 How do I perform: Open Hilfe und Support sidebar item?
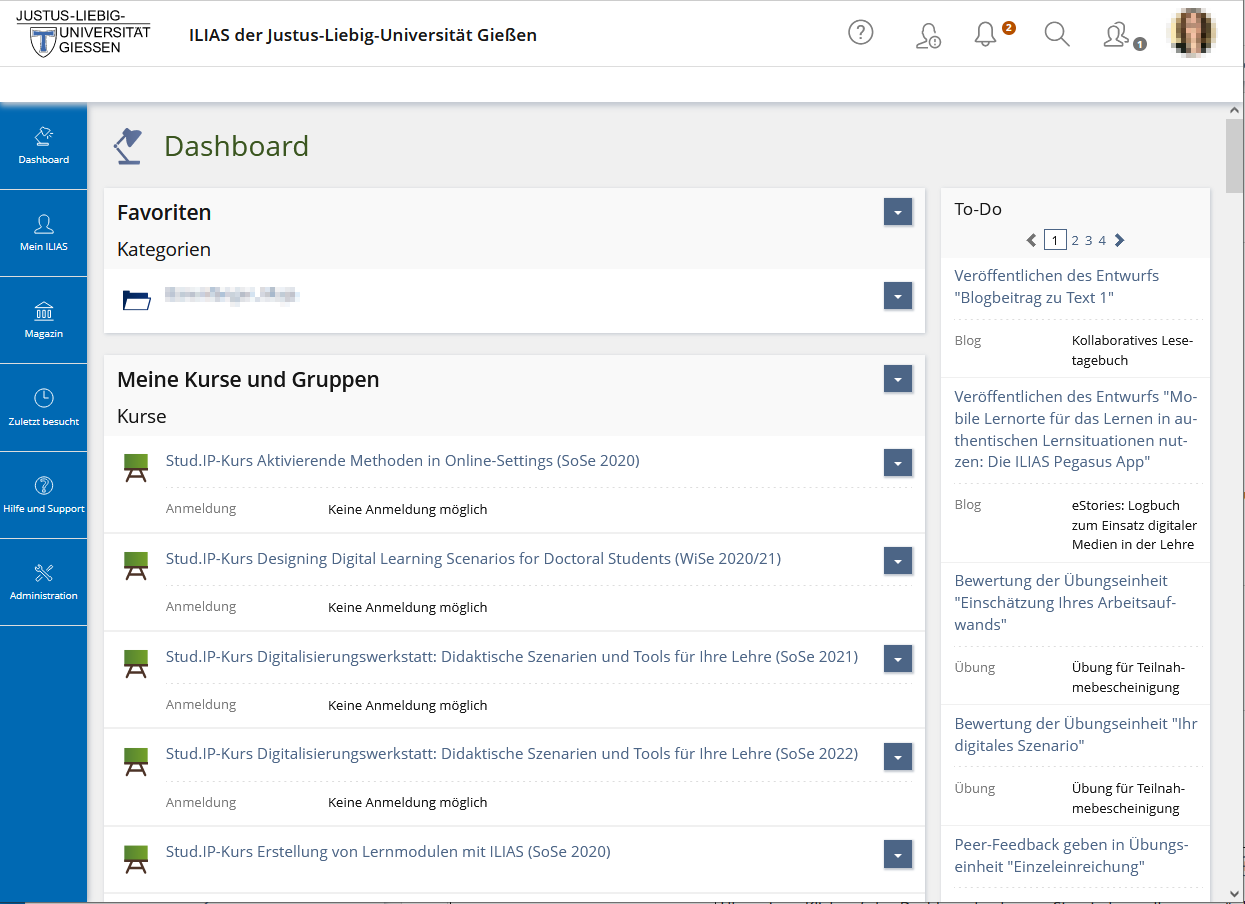(44, 494)
